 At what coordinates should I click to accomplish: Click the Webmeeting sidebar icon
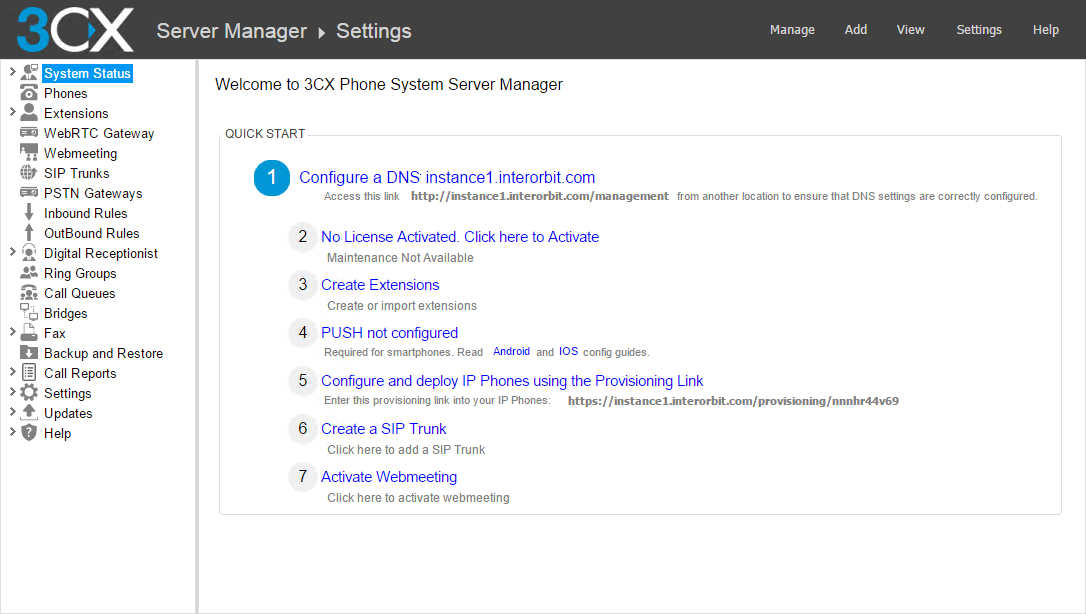[29, 153]
